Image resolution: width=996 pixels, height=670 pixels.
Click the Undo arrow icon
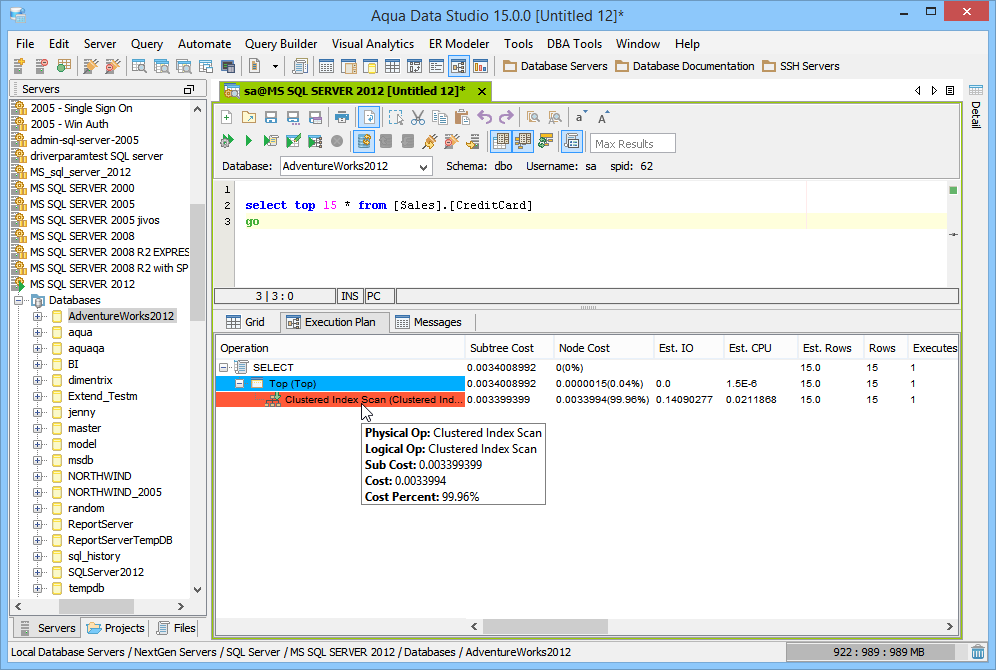click(x=485, y=117)
